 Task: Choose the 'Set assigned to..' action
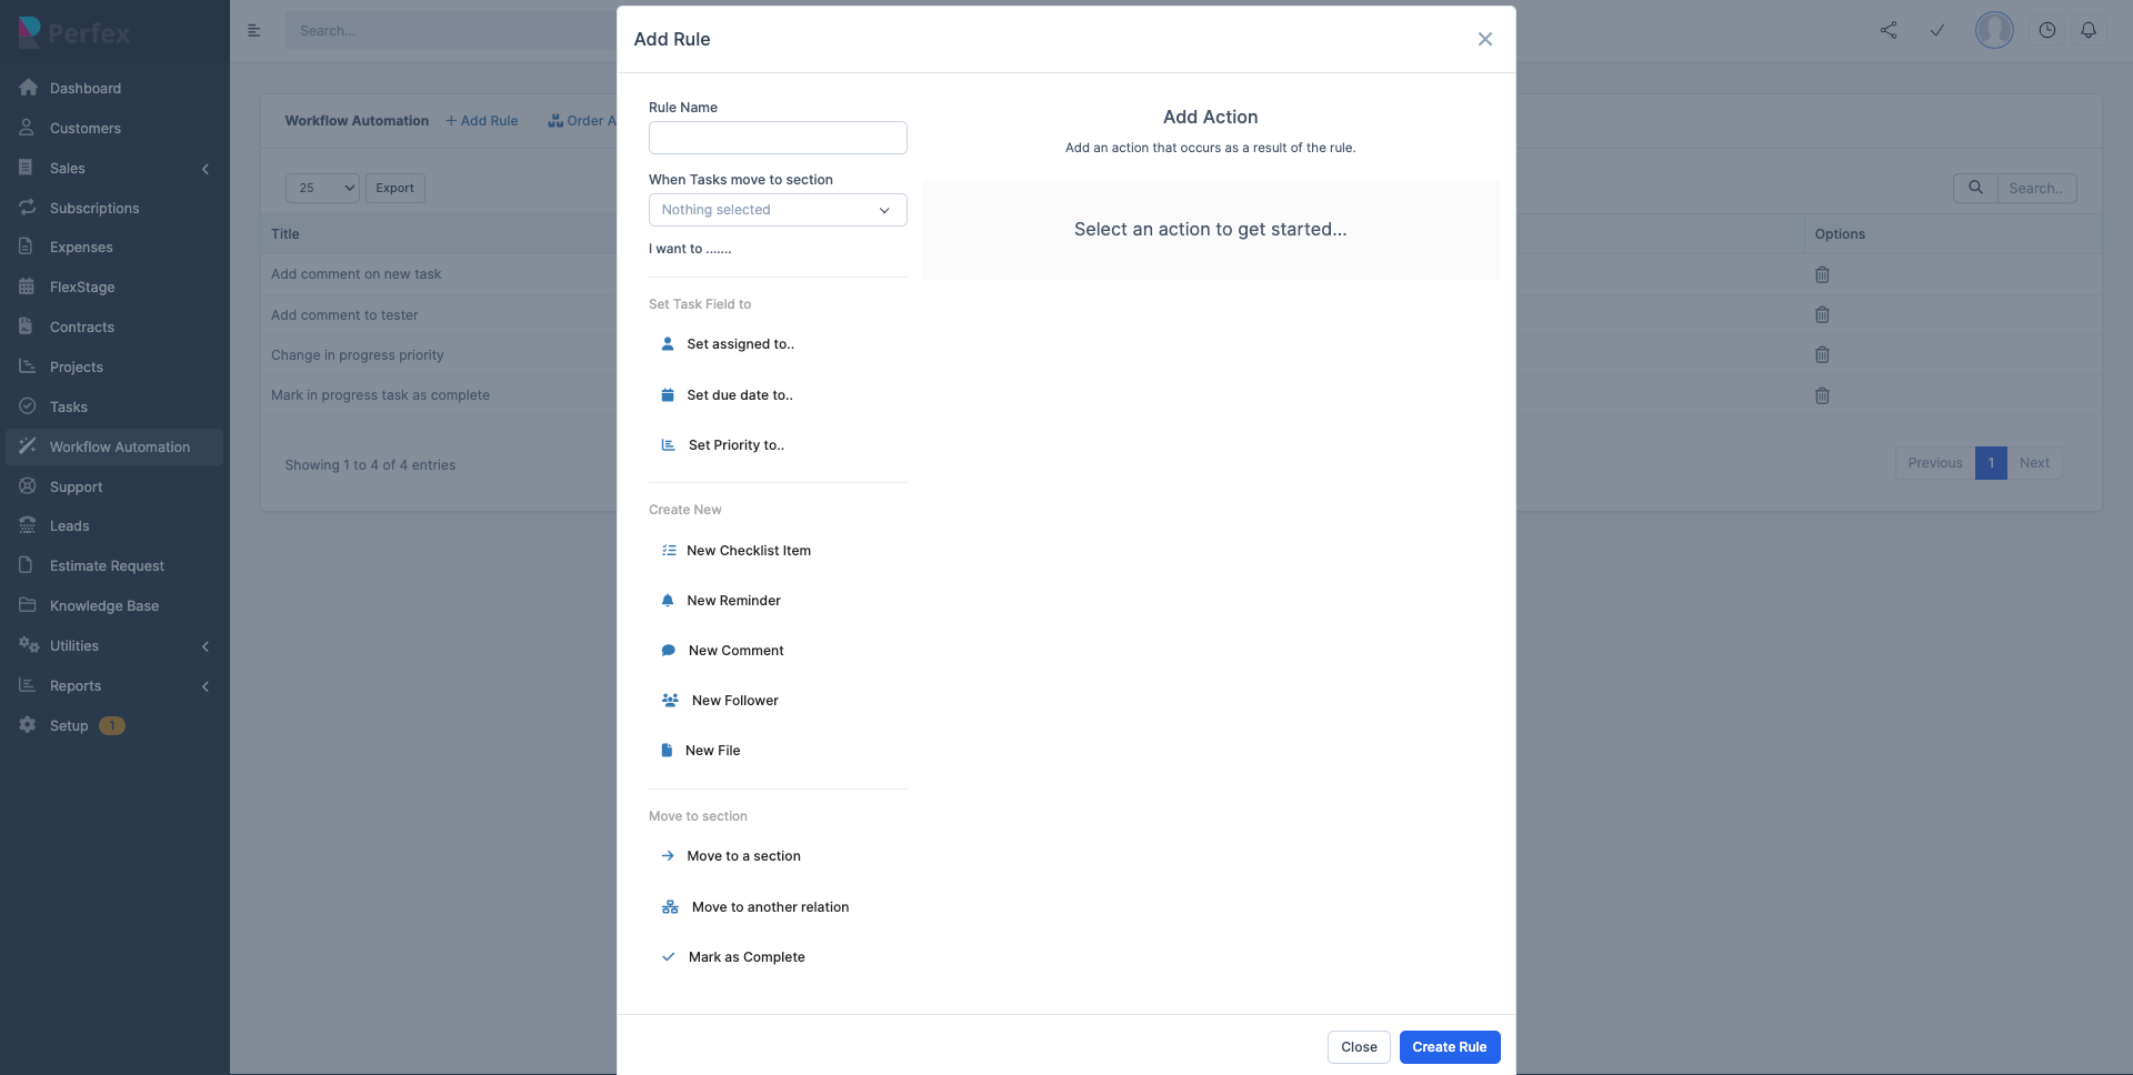pos(739,344)
